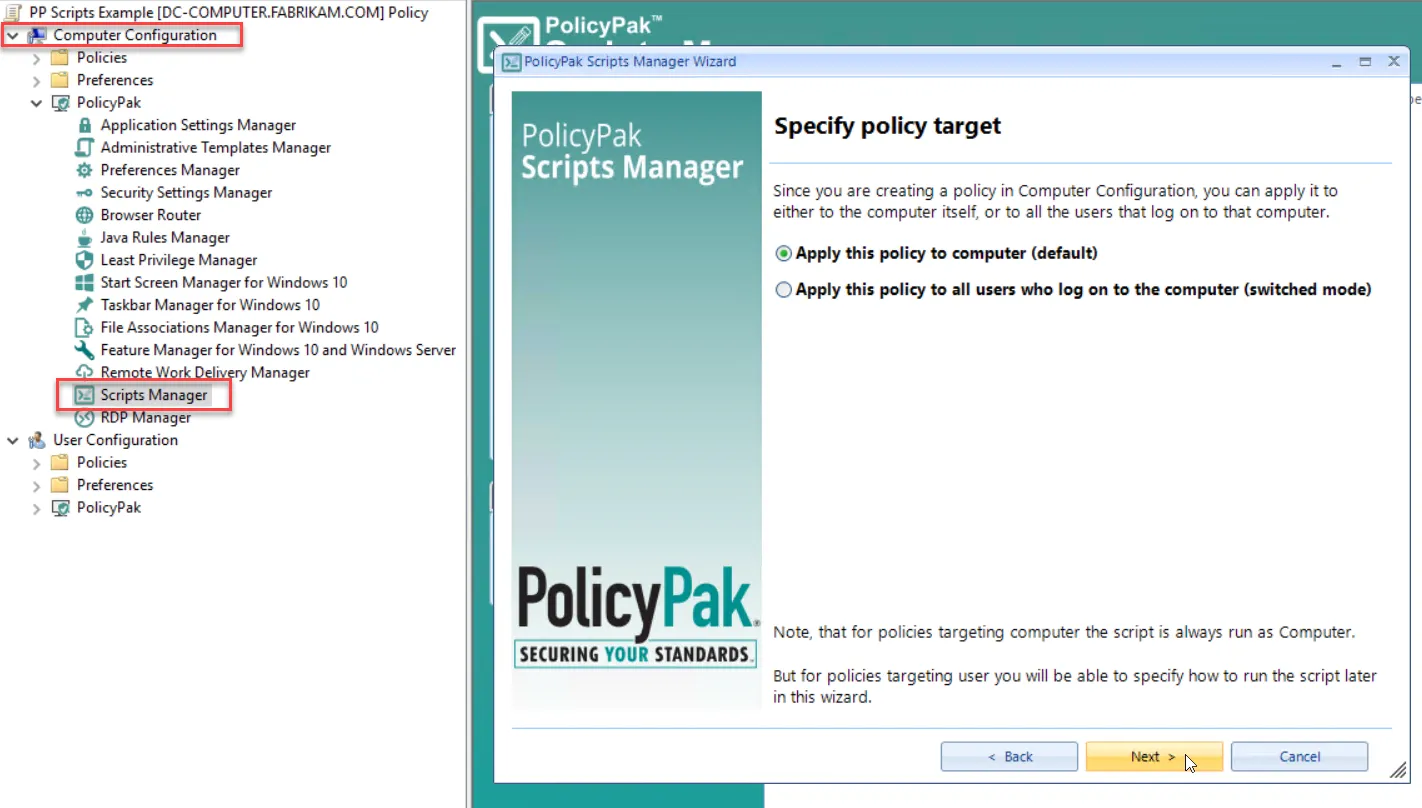Select Java Rules Manager label
The width and height of the screenshot is (1422, 808).
pyautogui.click(x=165, y=237)
